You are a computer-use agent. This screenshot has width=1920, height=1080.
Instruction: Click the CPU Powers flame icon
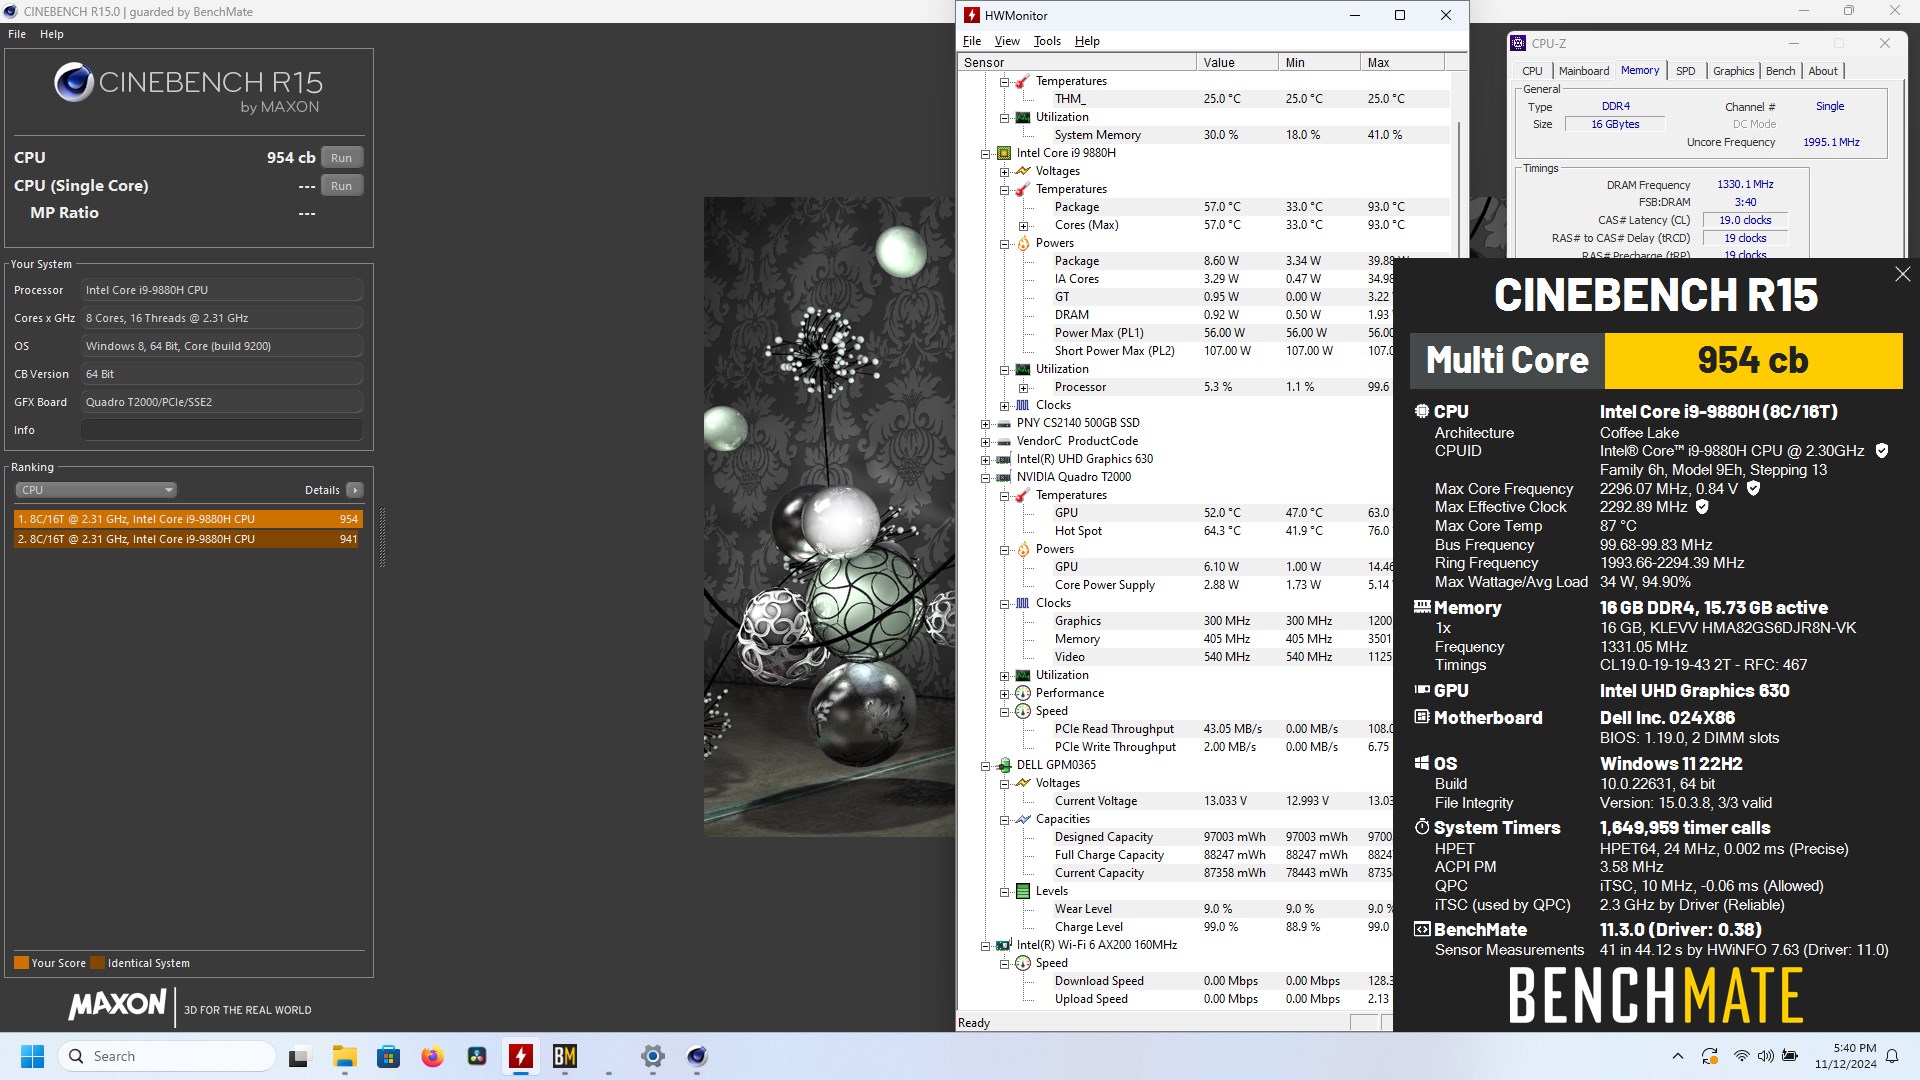pyautogui.click(x=1023, y=243)
